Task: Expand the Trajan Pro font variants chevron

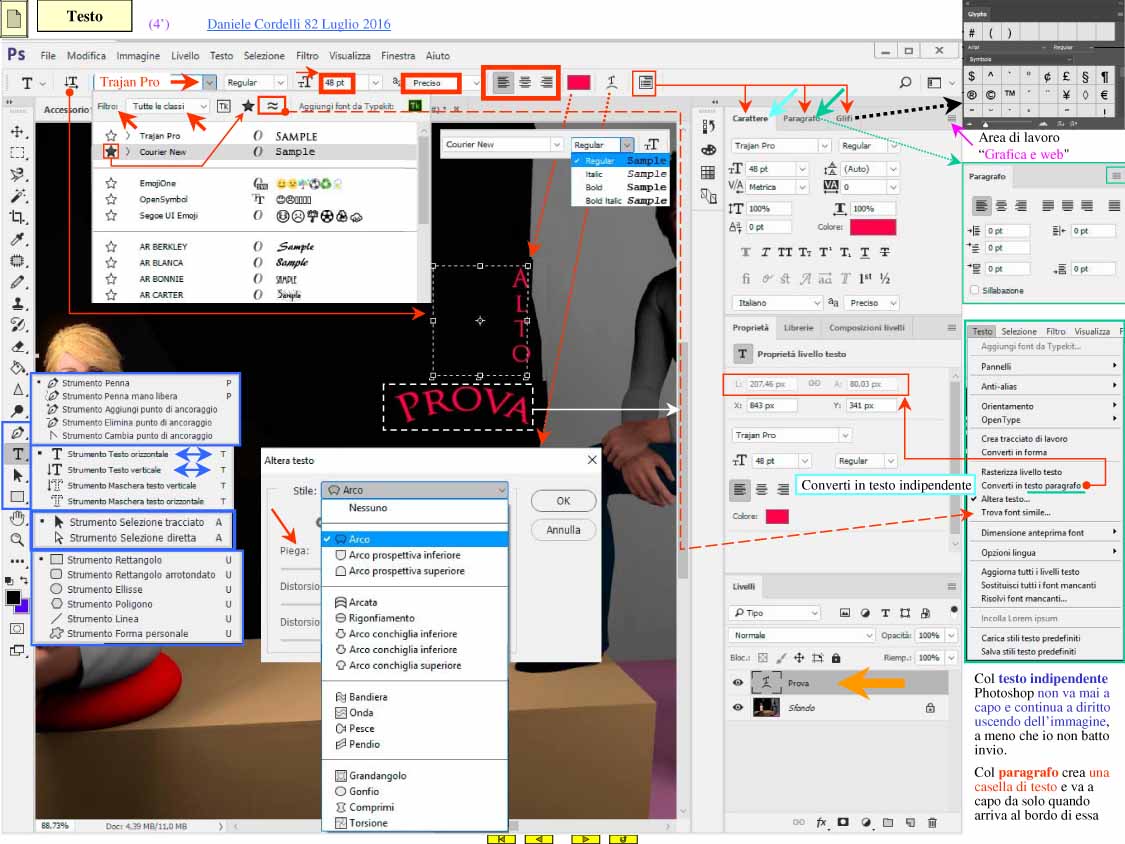Action: pos(128,136)
